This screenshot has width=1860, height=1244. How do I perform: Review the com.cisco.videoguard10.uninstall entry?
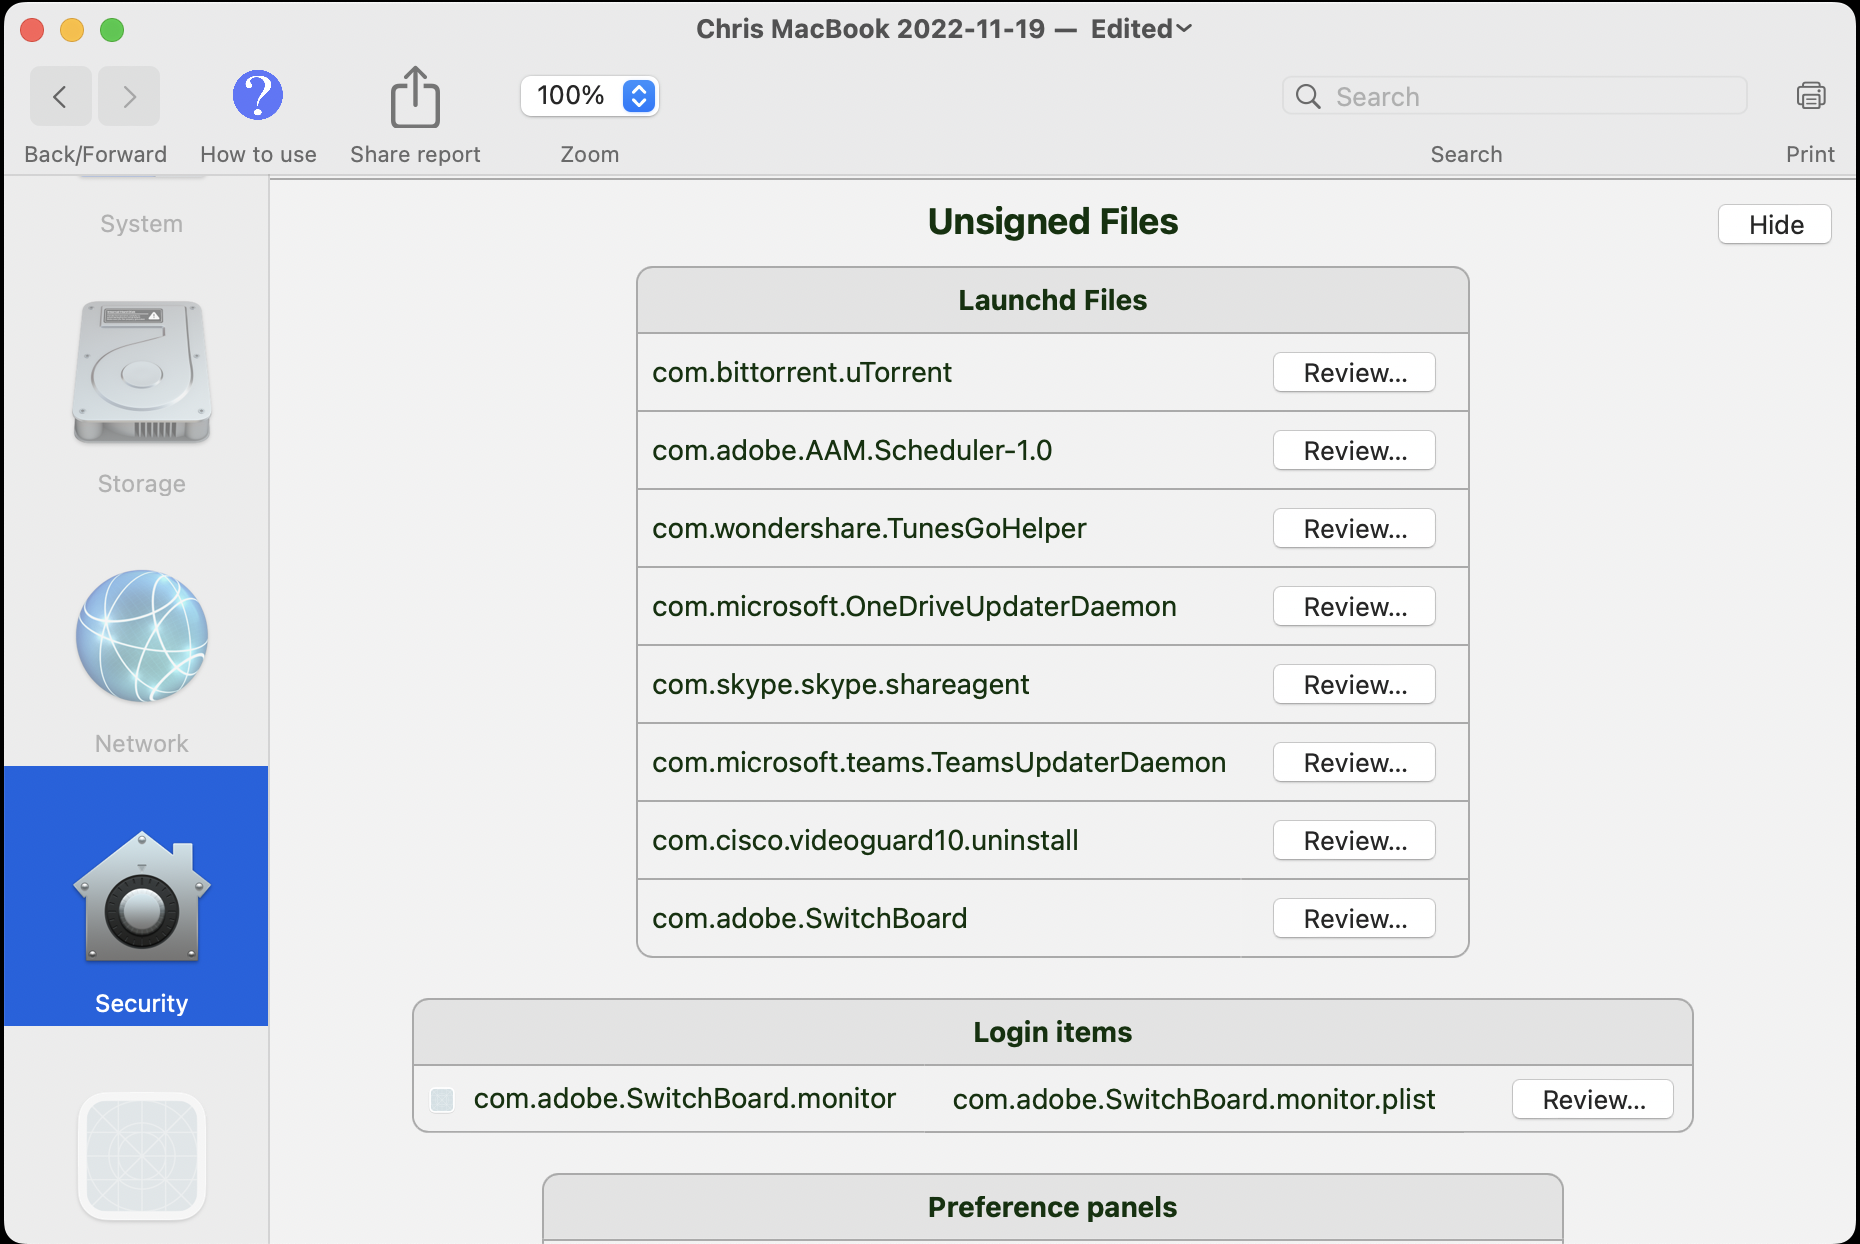(x=1354, y=841)
